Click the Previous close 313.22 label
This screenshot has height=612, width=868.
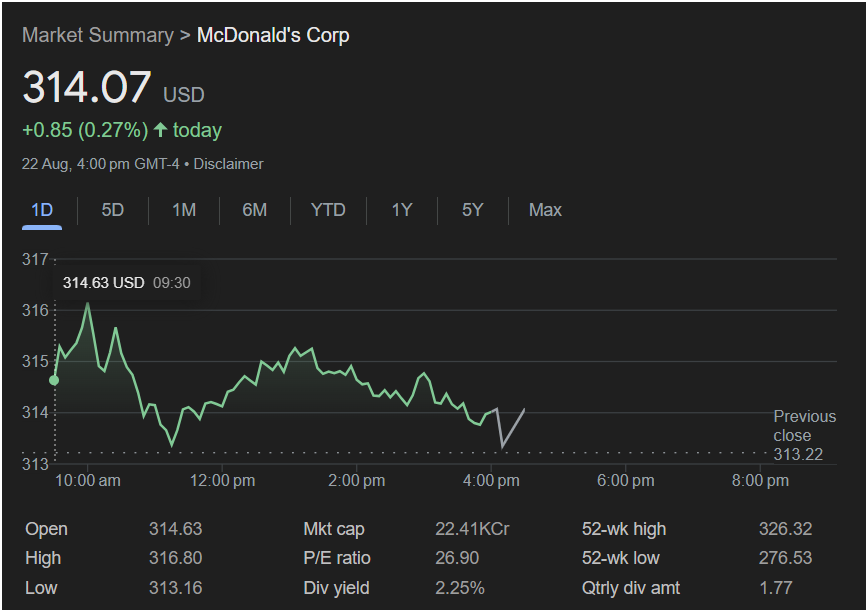click(x=804, y=435)
